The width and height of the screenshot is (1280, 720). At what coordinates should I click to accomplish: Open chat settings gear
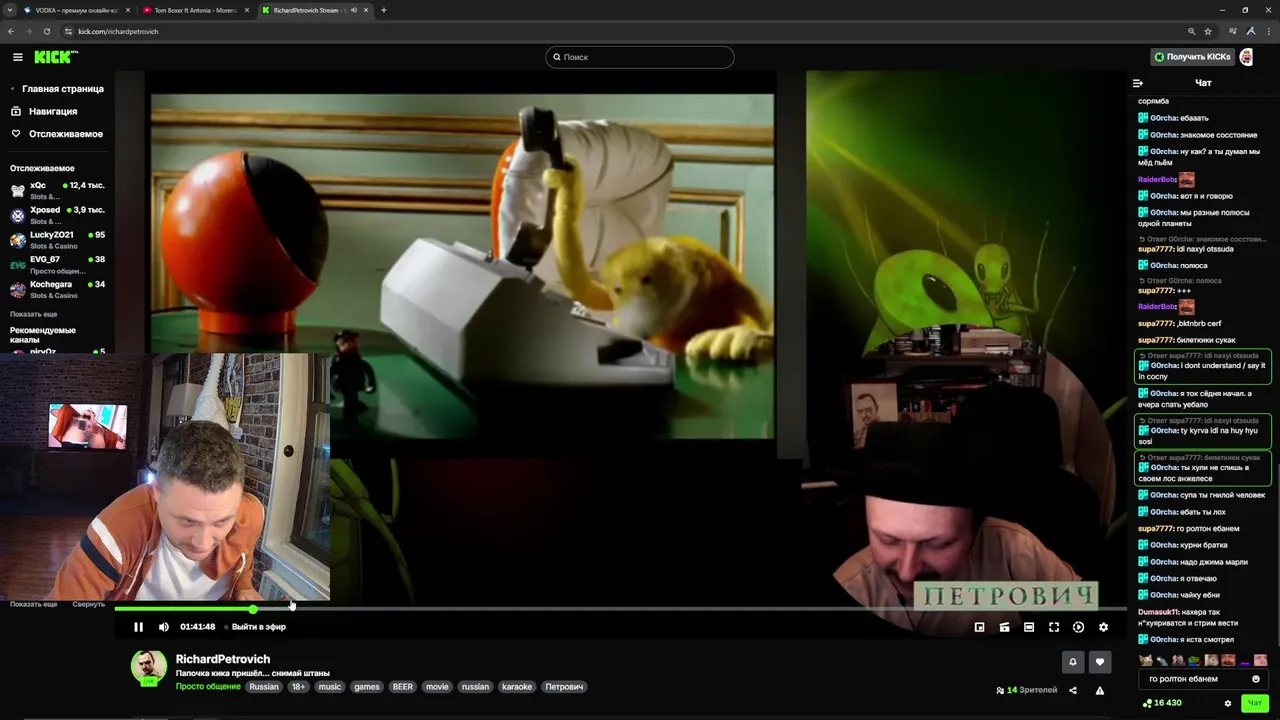(1228, 703)
